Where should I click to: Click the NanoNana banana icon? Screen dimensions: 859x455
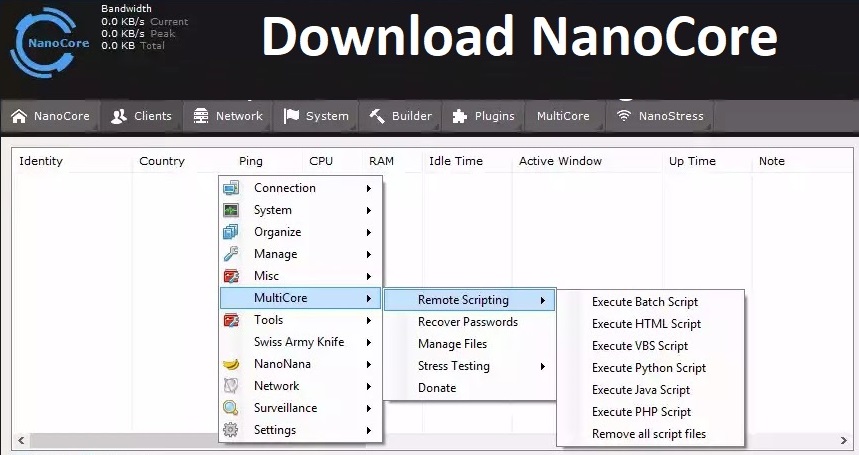[231, 364]
